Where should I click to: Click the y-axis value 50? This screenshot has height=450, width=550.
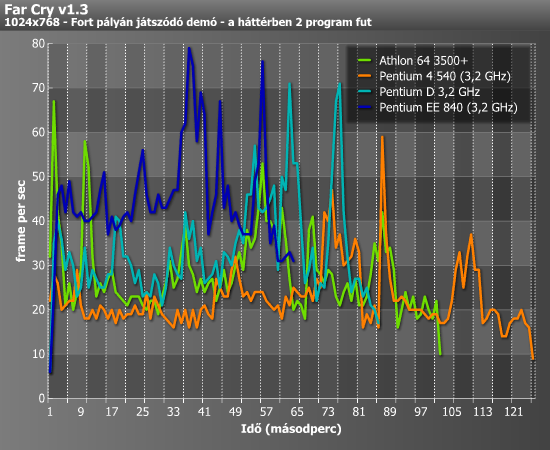coord(38,177)
